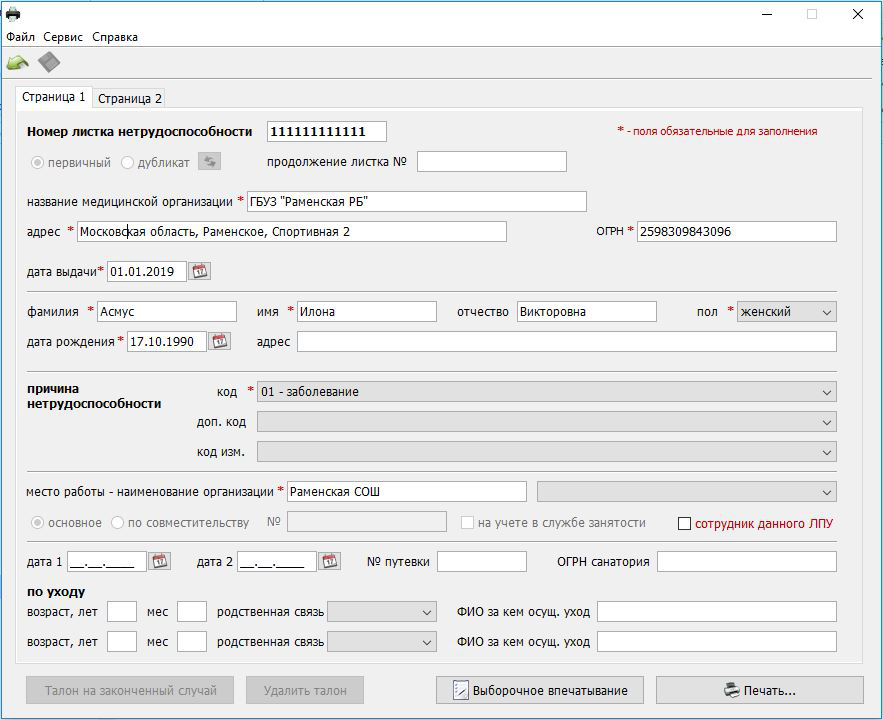Open calendar next to дата 1
The width and height of the screenshot is (883, 720).
tap(160, 561)
